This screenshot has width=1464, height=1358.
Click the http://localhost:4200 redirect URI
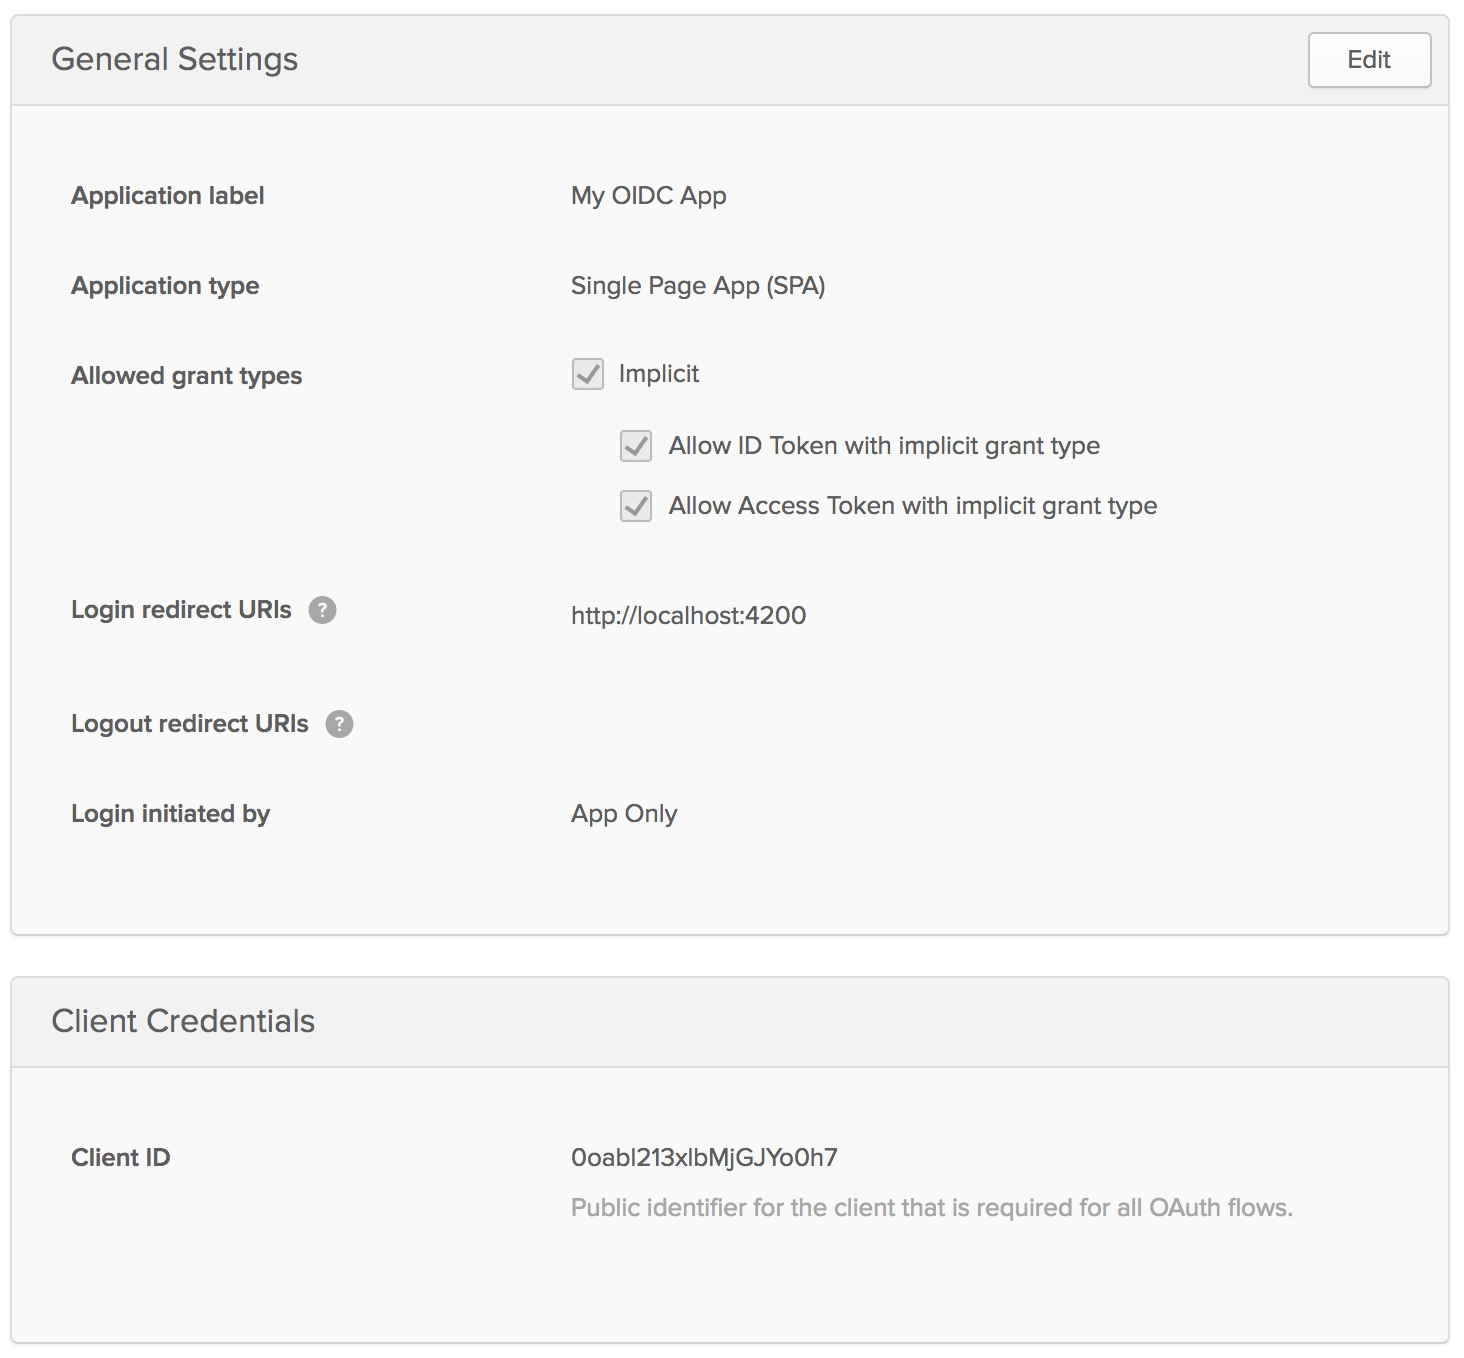tap(688, 616)
